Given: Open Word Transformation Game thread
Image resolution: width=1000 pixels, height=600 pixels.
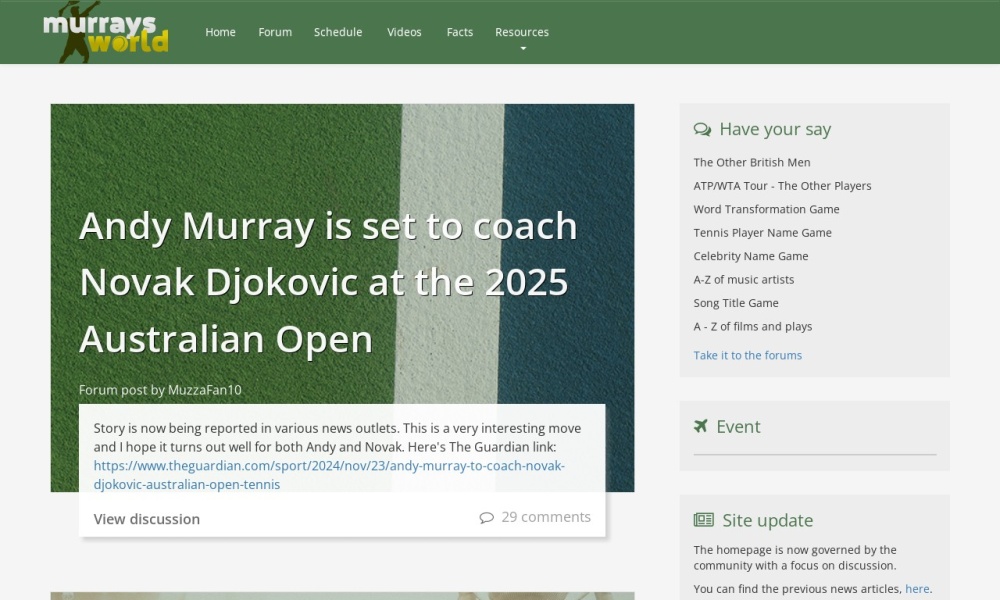Looking at the screenshot, I should coord(766,209).
